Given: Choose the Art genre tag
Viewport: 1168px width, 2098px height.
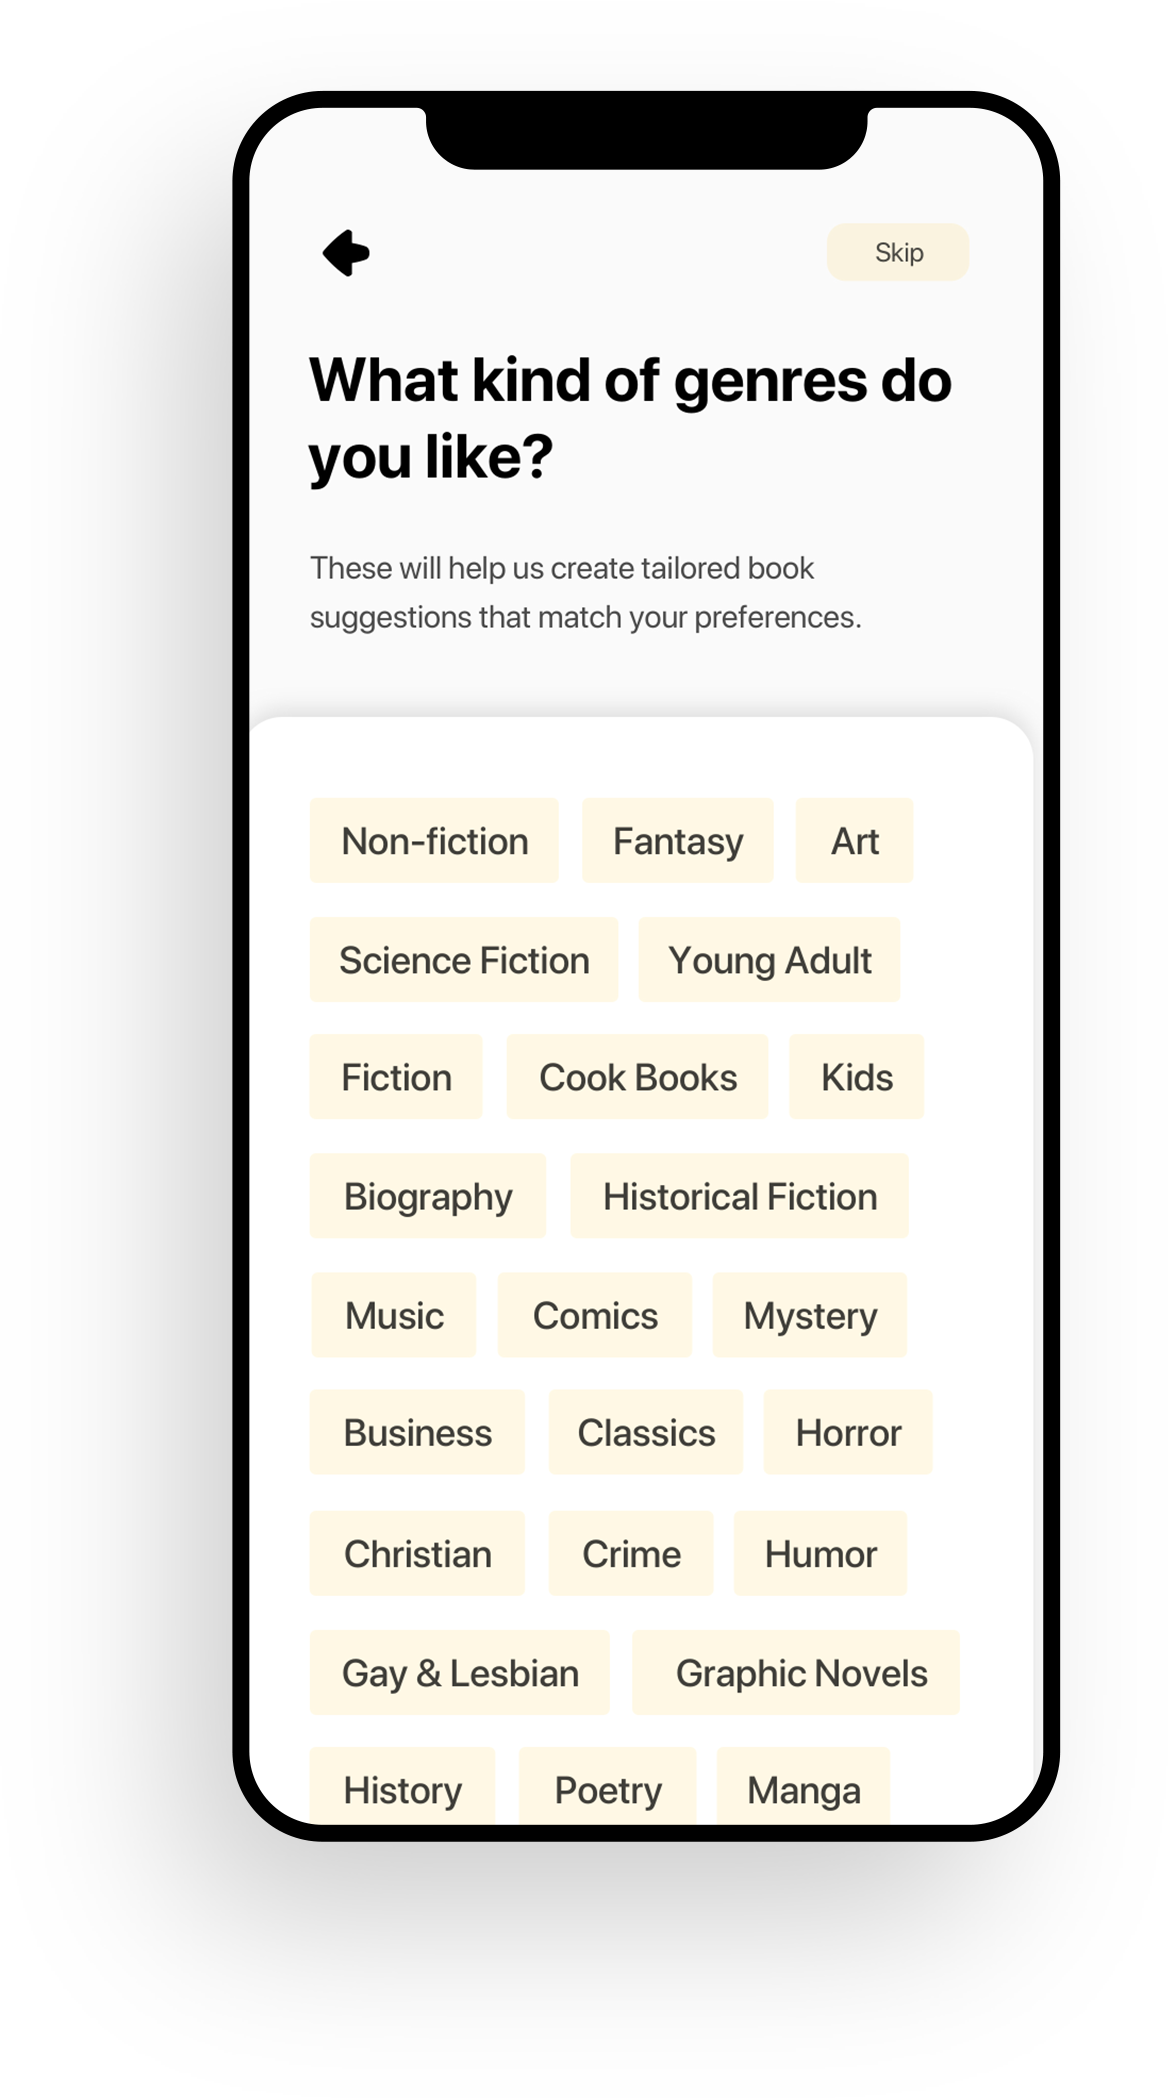Looking at the screenshot, I should pos(855,841).
